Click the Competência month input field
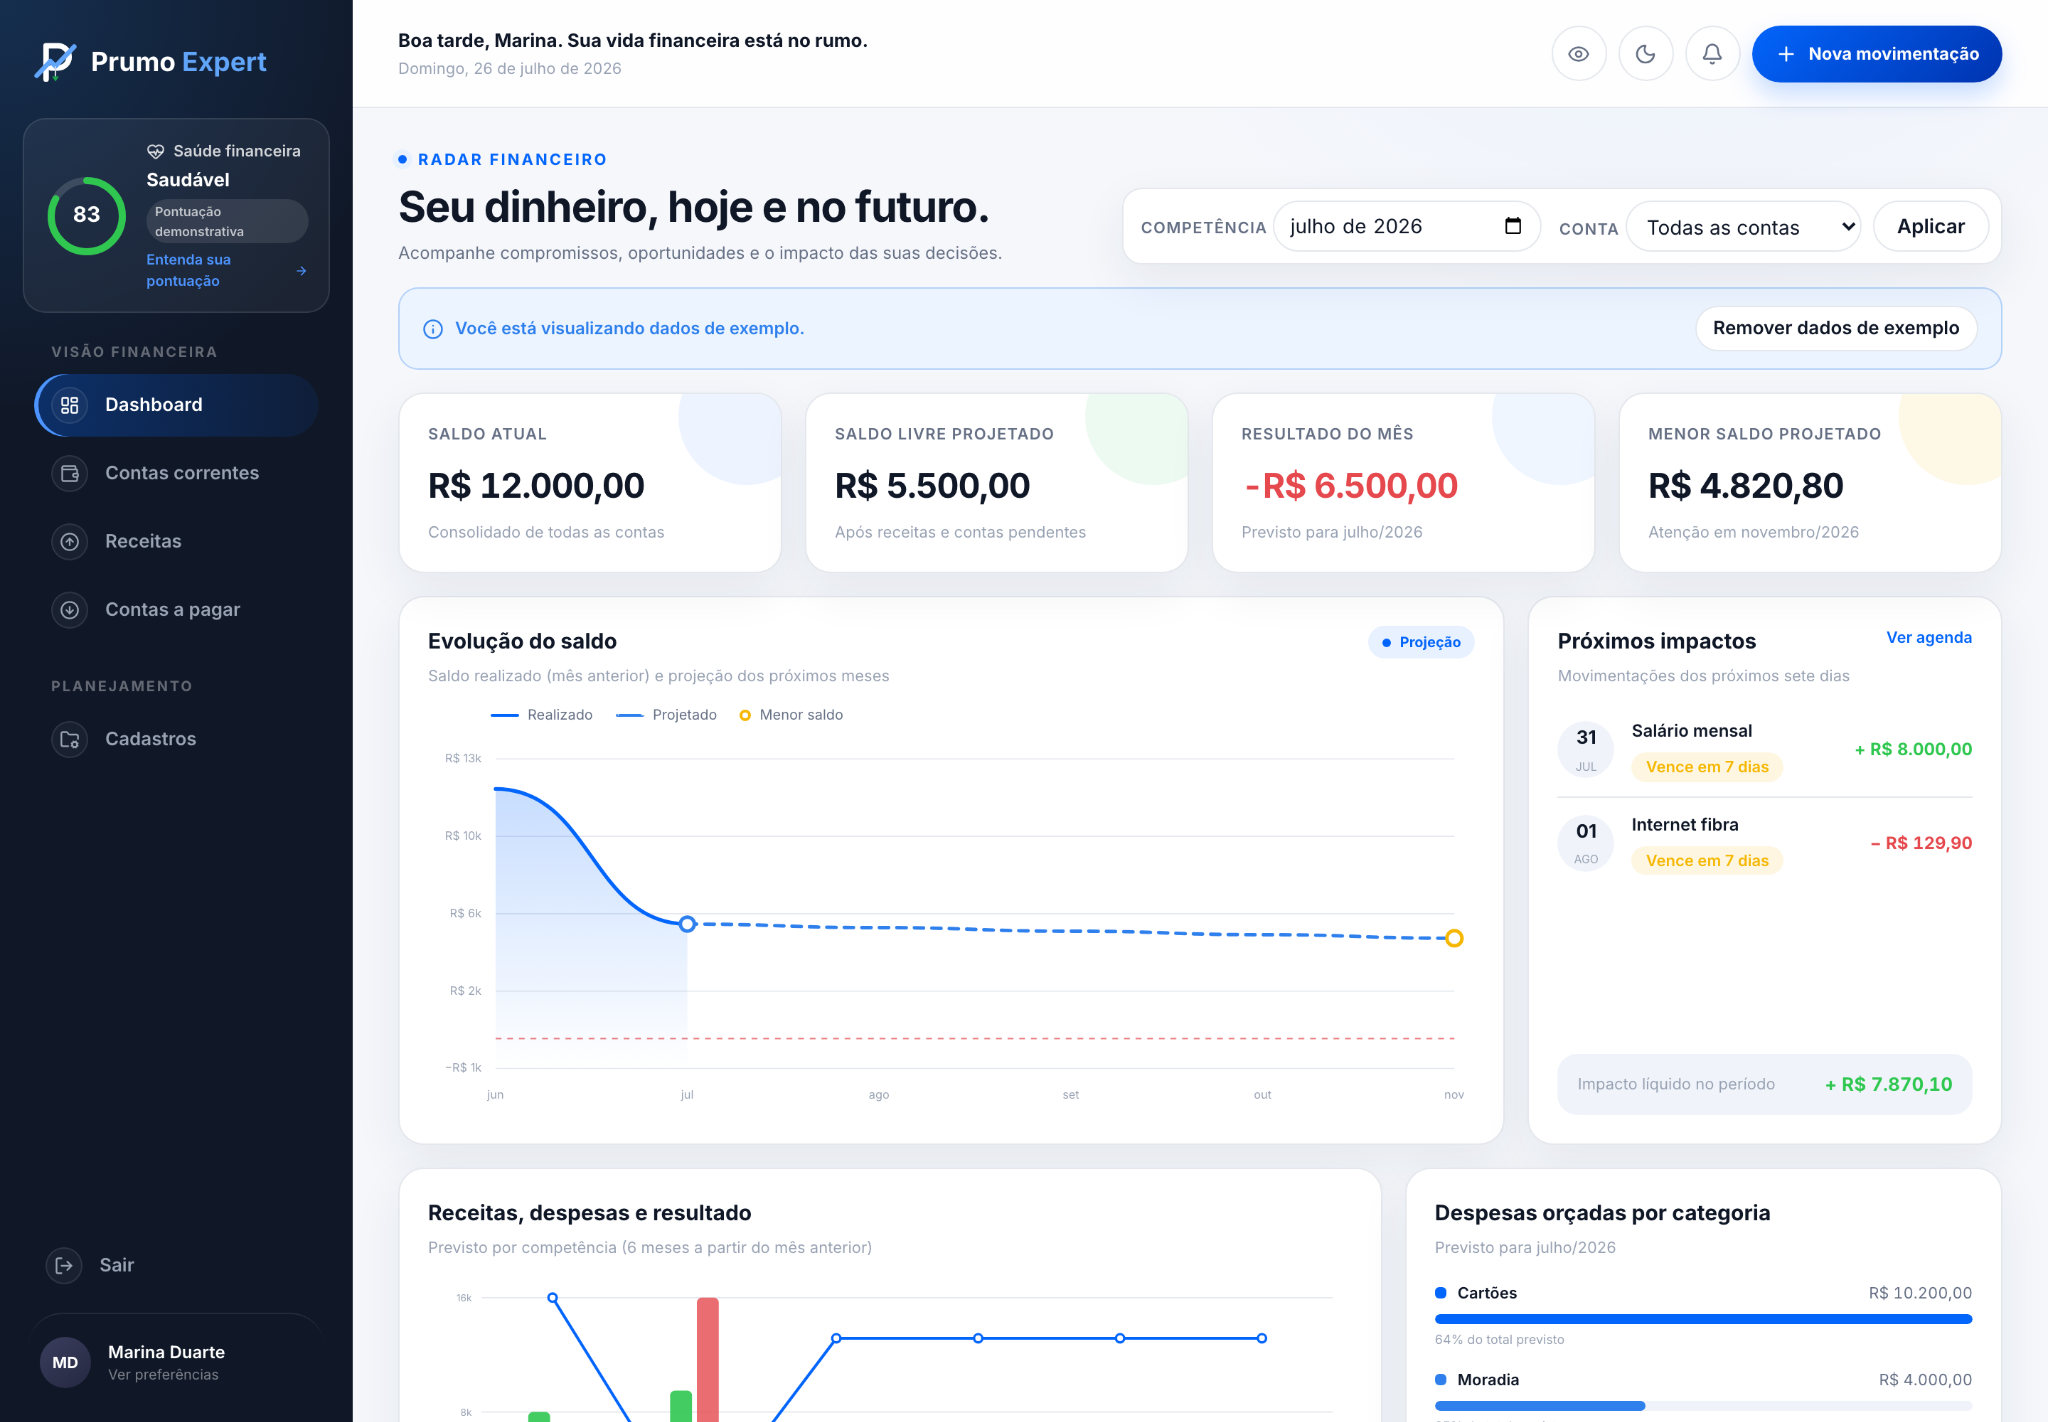Image resolution: width=2048 pixels, height=1422 pixels. pyautogui.click(x=1406, y=227)
